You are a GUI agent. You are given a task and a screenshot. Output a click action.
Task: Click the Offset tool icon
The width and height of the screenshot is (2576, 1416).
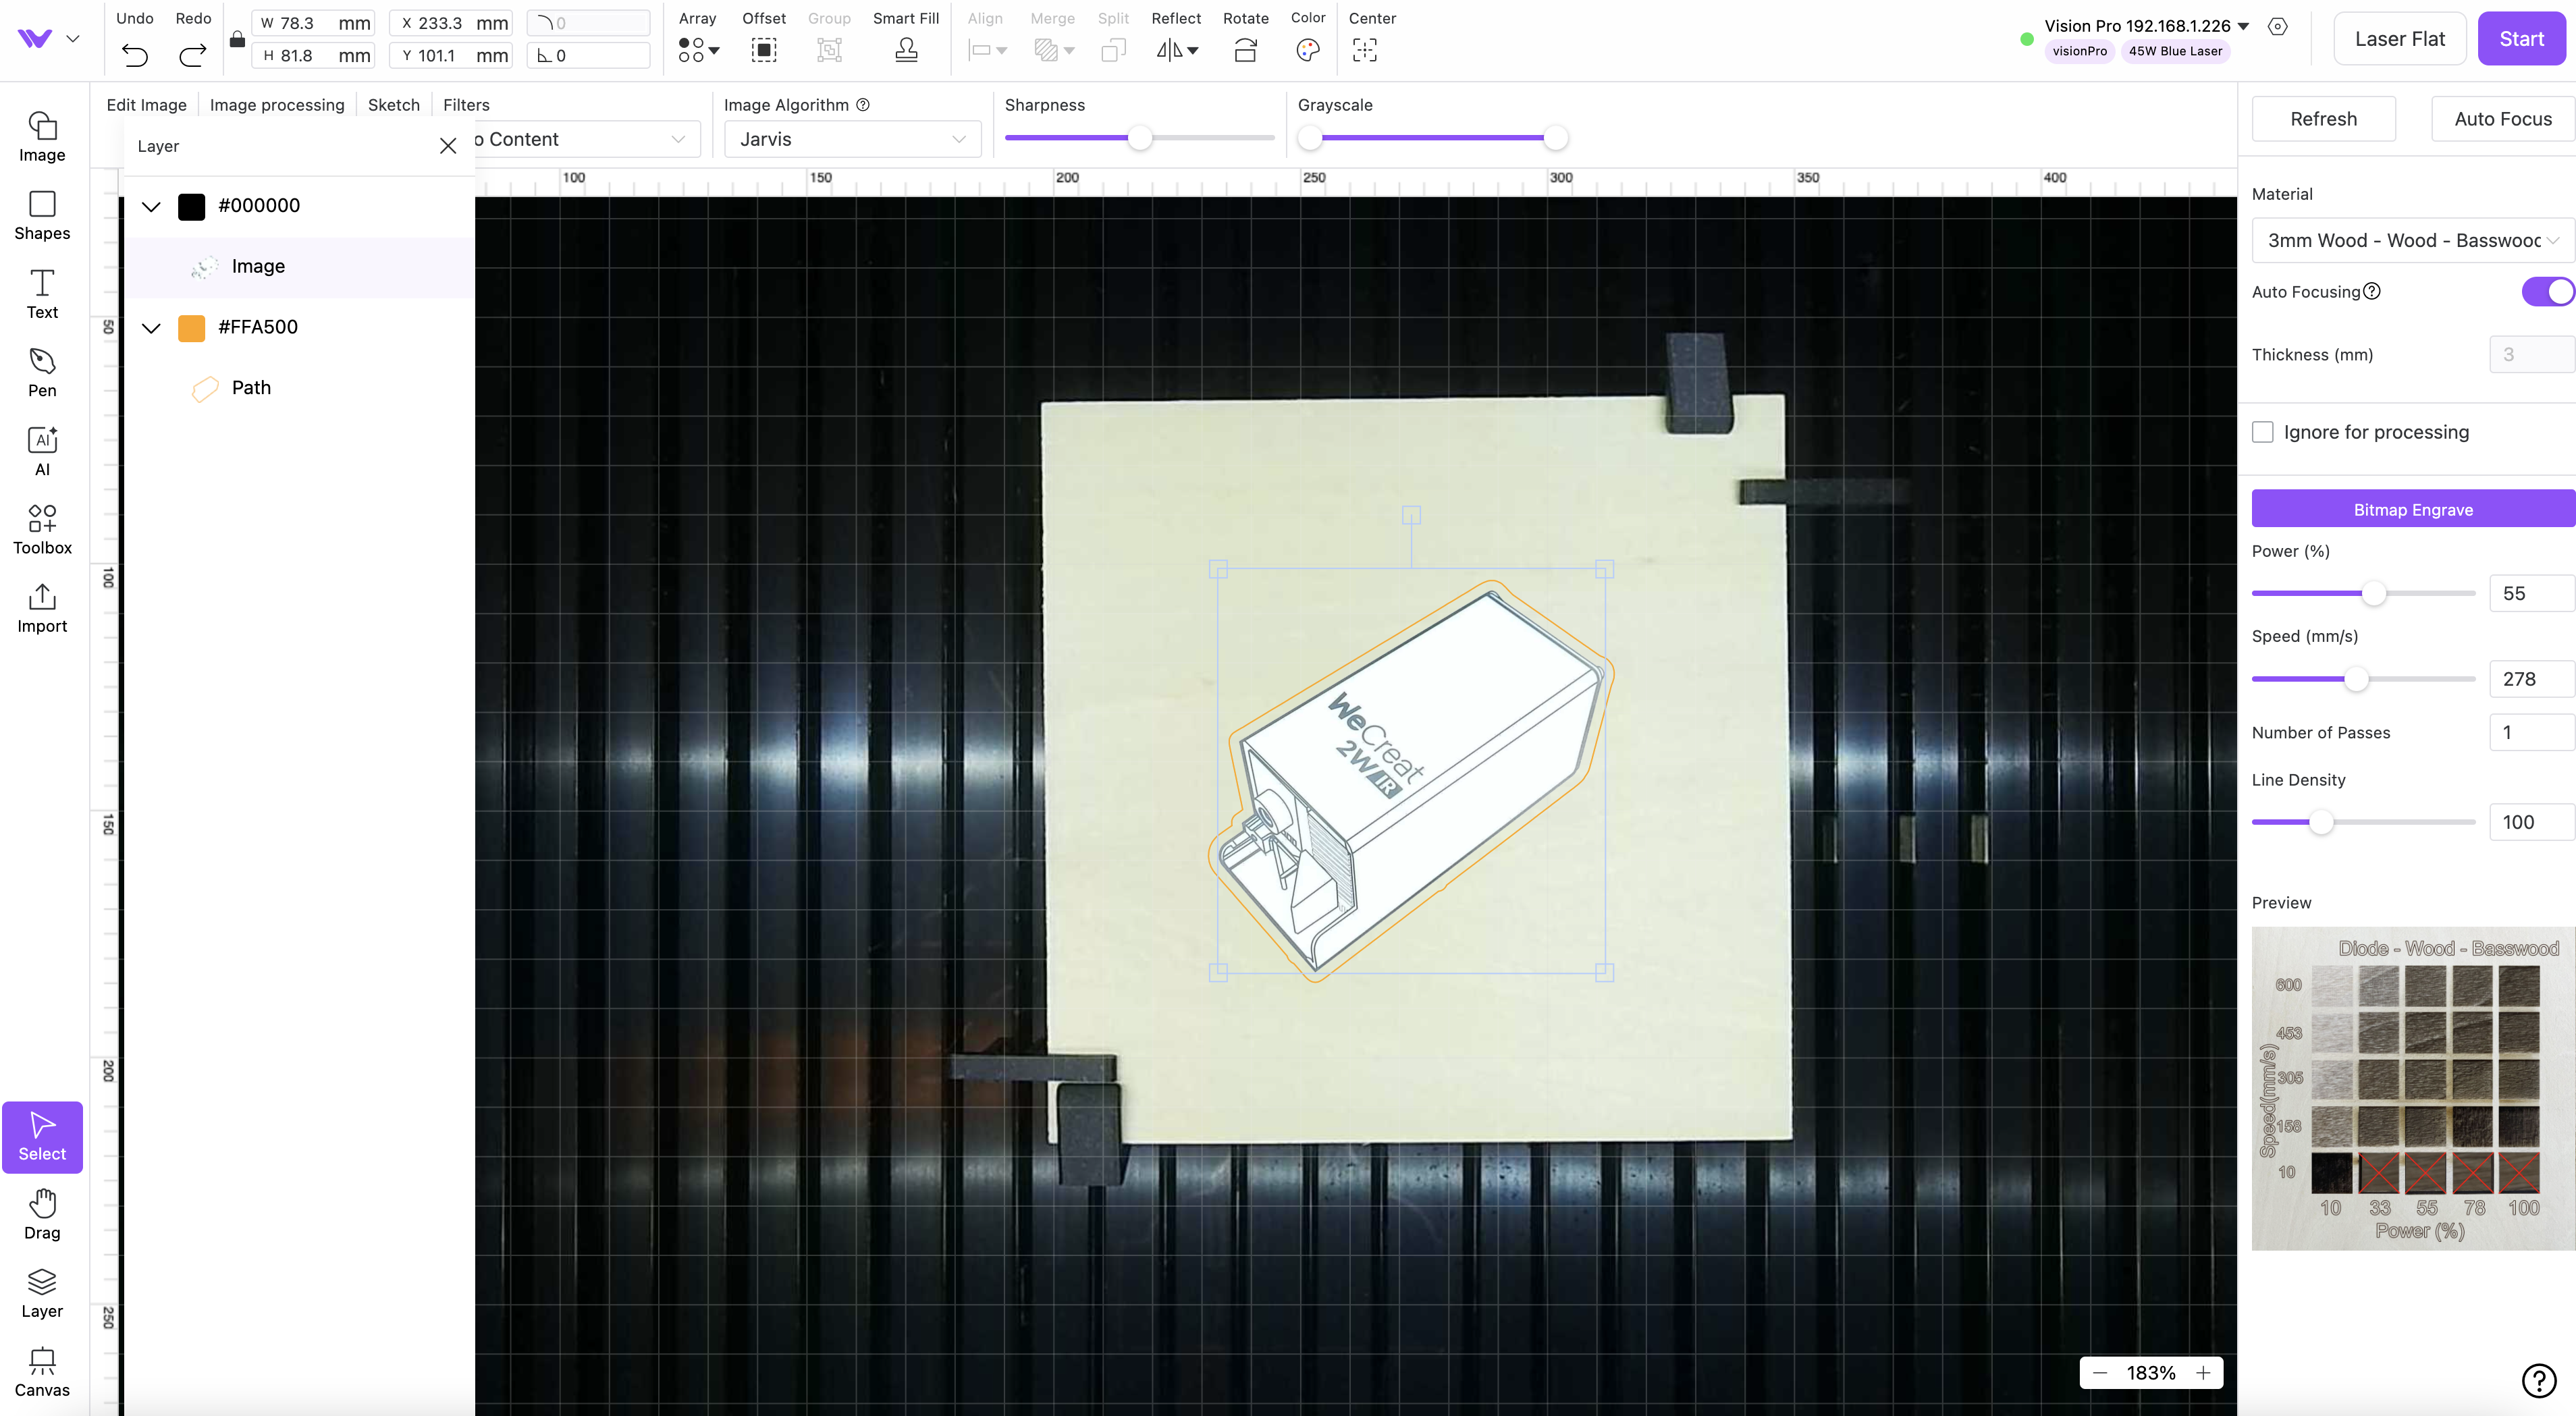tap(763, 49)
